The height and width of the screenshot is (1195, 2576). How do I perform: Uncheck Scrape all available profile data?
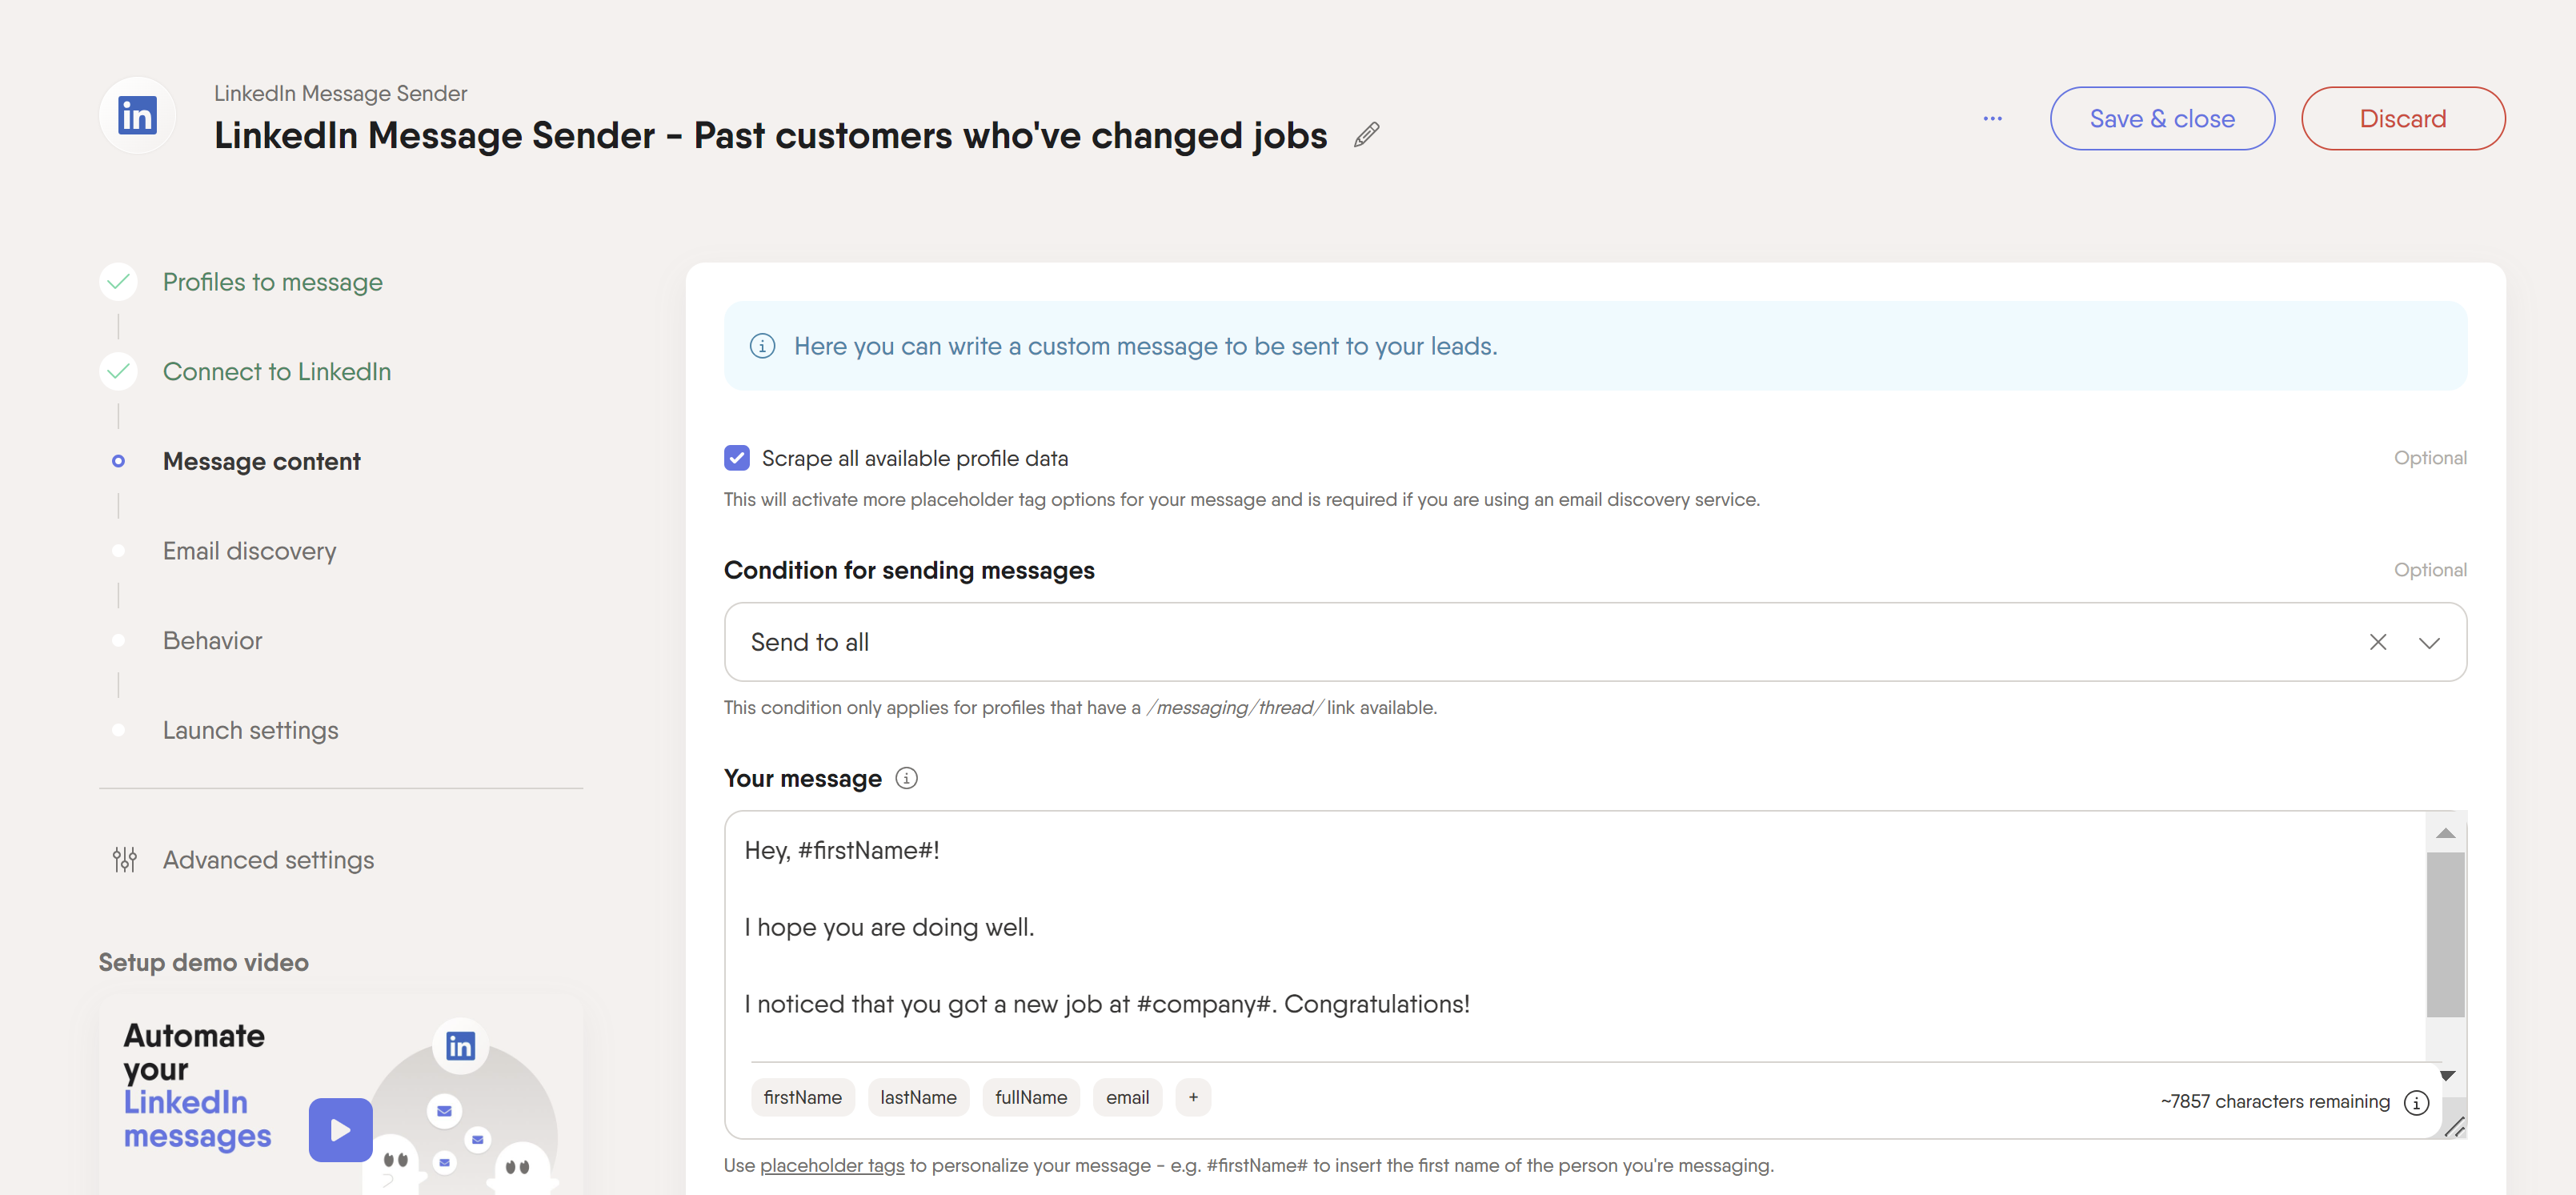point(737,458)
